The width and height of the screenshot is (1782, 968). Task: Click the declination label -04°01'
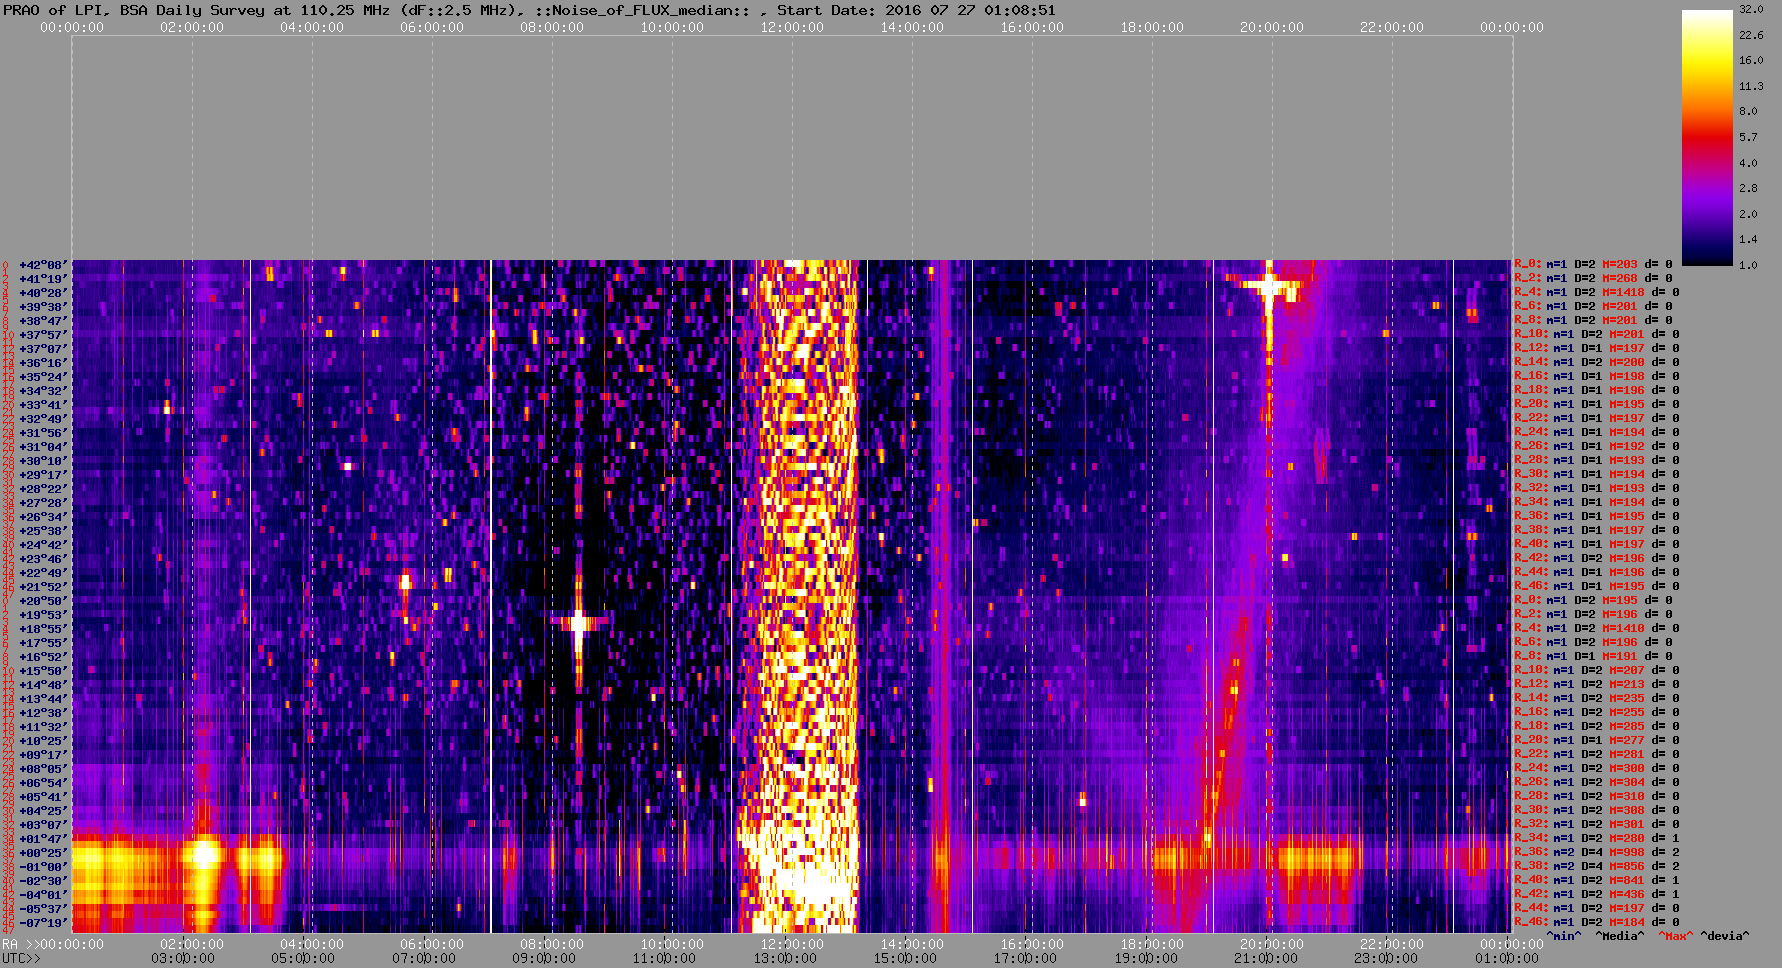[x=42, y=895]
